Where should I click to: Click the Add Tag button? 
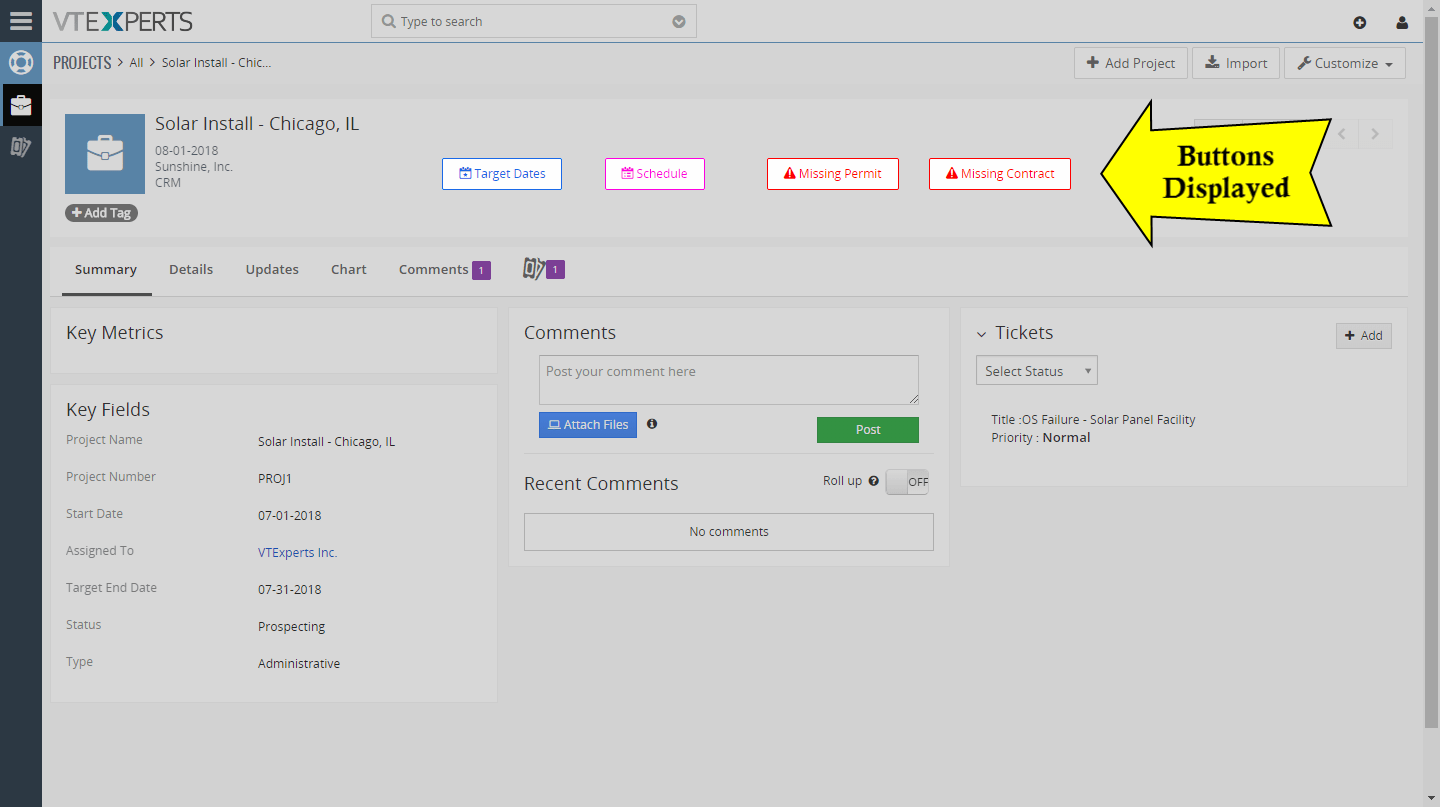[100, 212]
